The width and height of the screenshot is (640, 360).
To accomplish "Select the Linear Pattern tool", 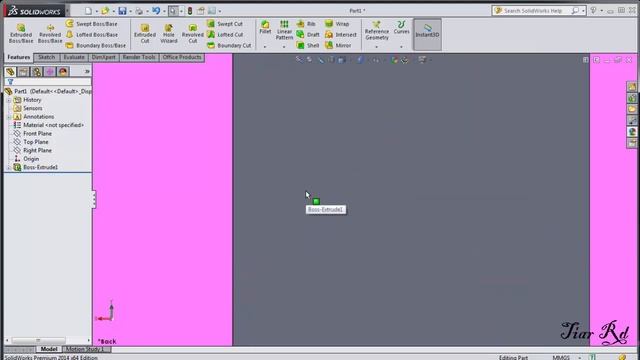I will point(284,30).
